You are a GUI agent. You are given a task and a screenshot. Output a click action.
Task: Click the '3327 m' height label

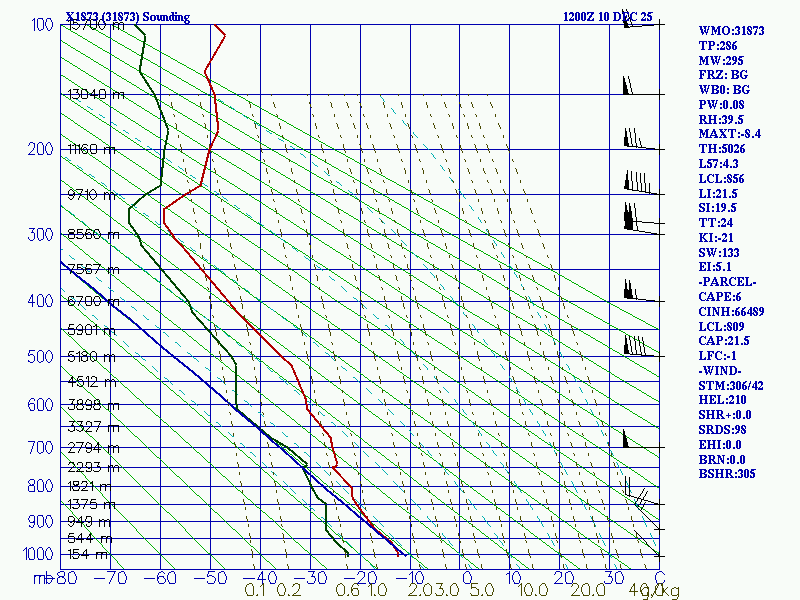pyautogui.click(x=93, y=426)
